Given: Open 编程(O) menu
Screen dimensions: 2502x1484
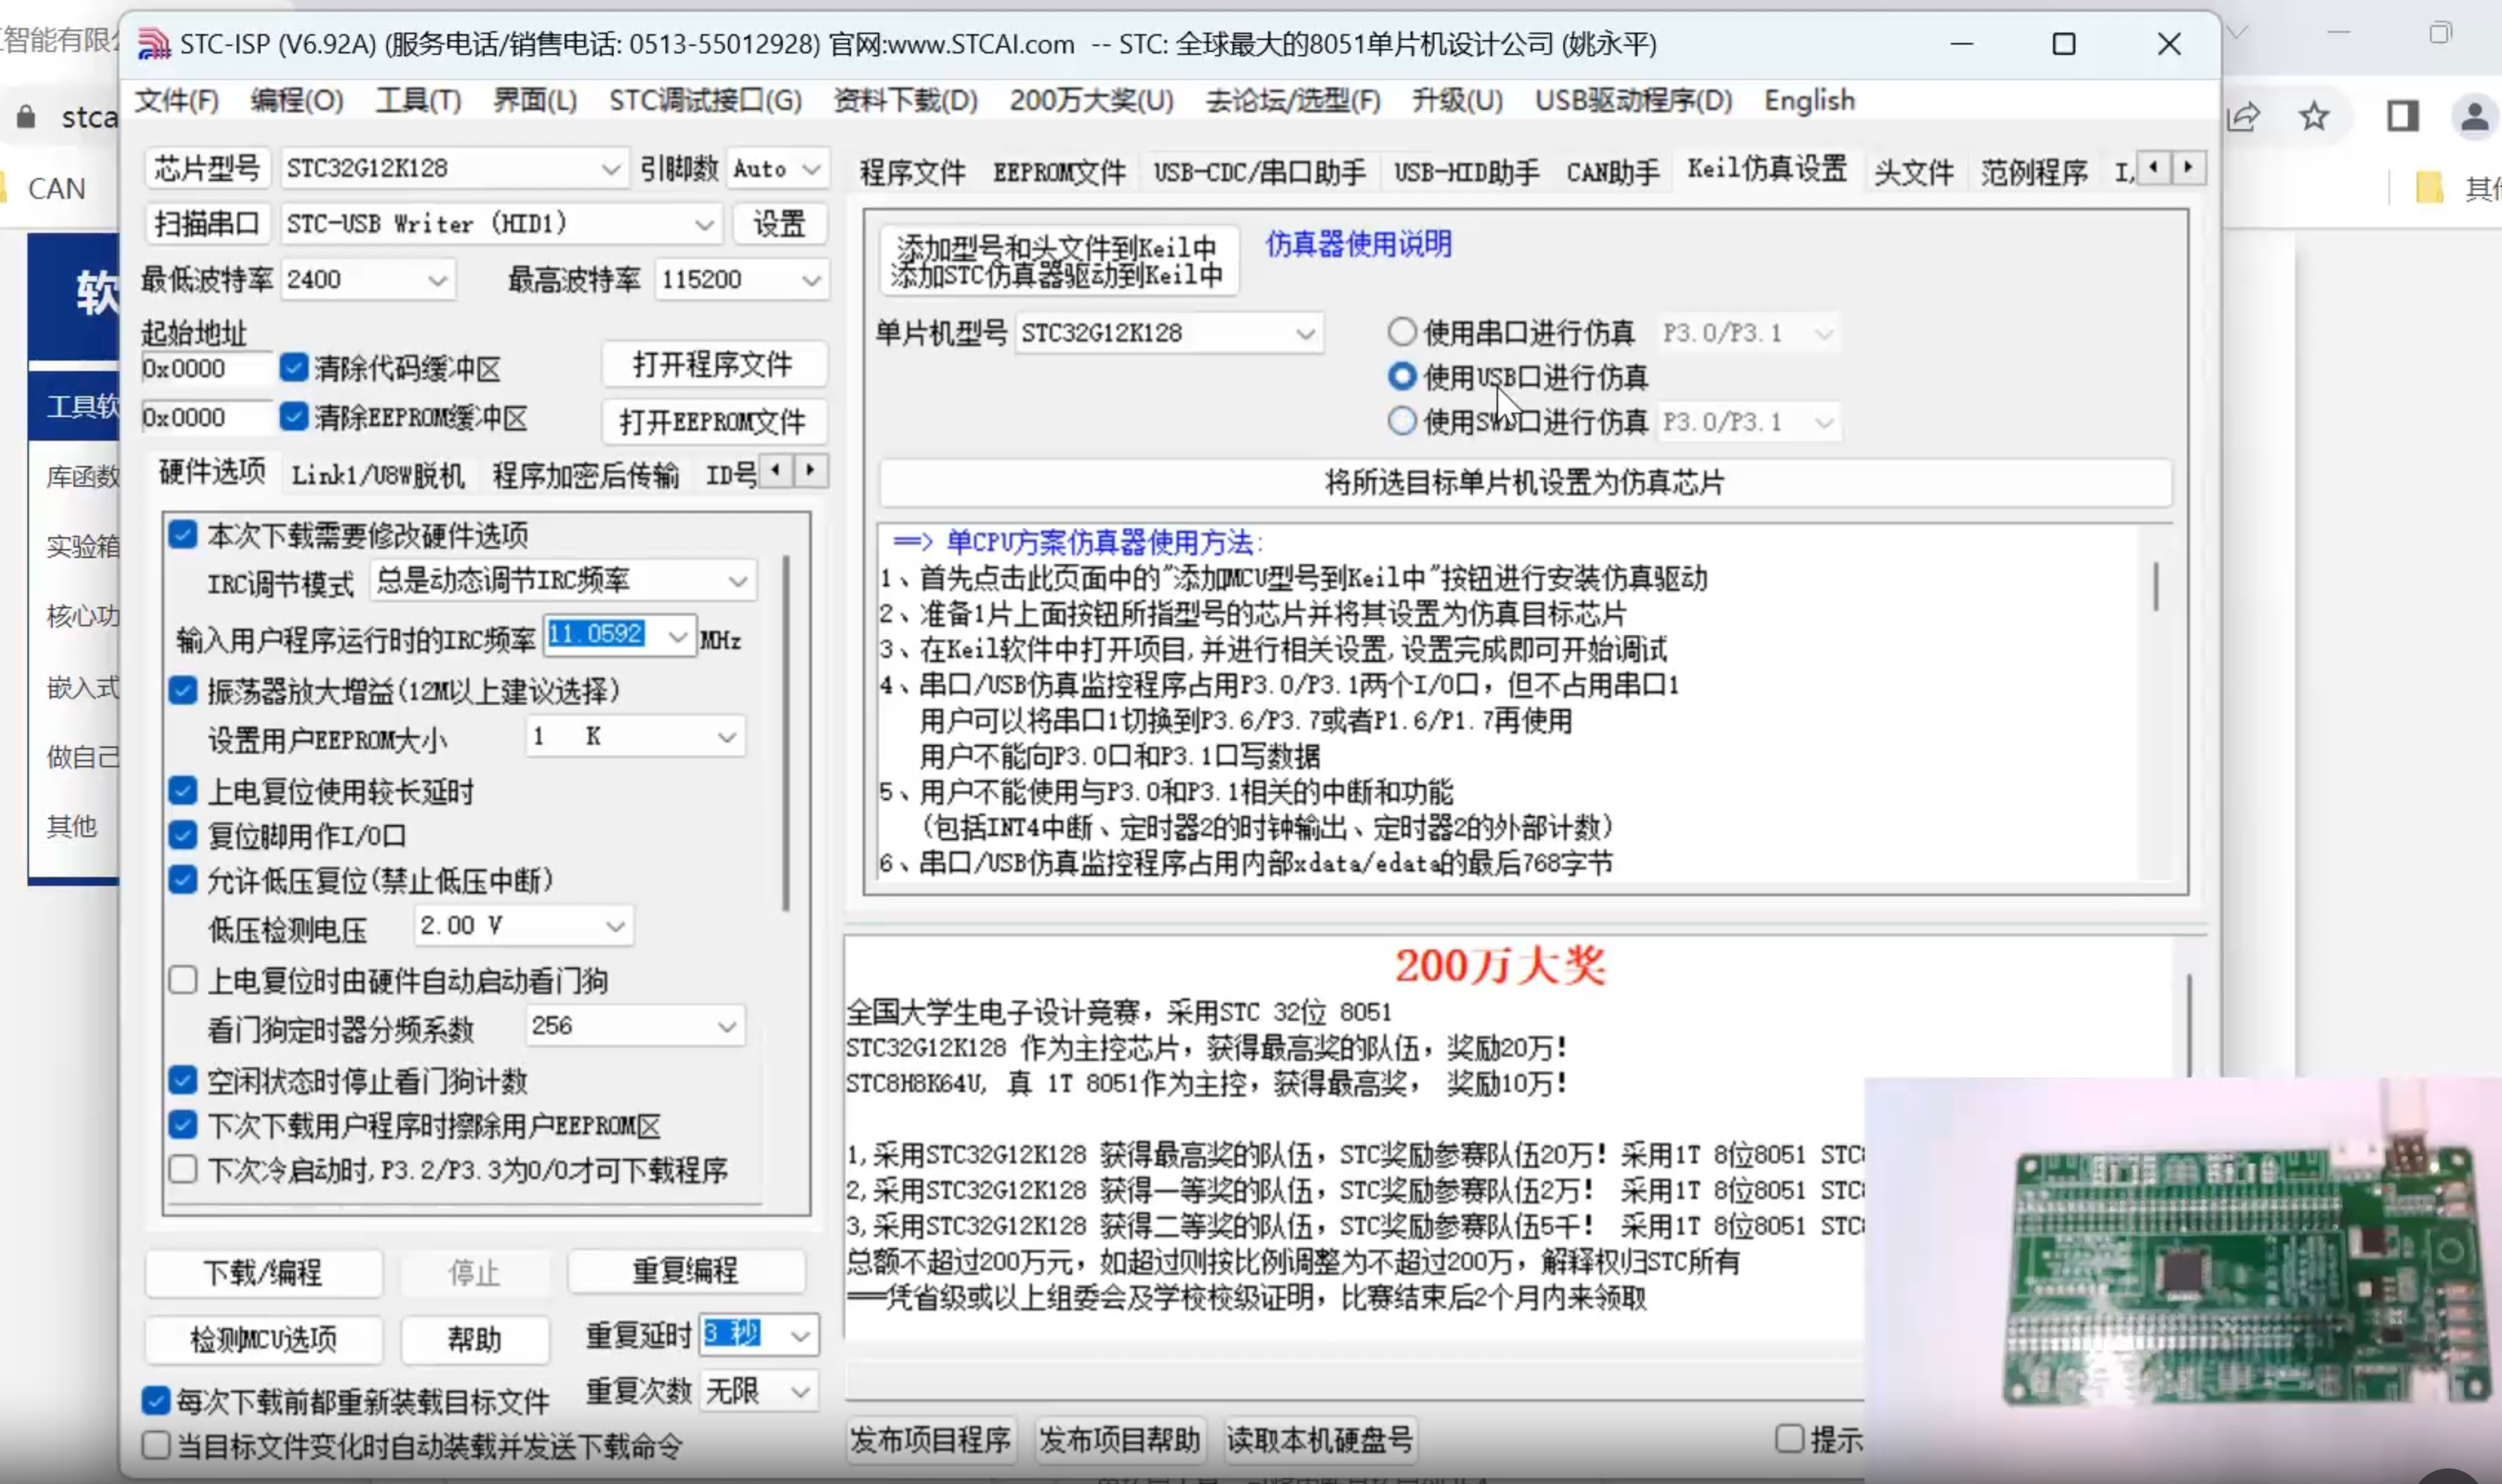Looking at the screenshot, I should pos(296,100).
